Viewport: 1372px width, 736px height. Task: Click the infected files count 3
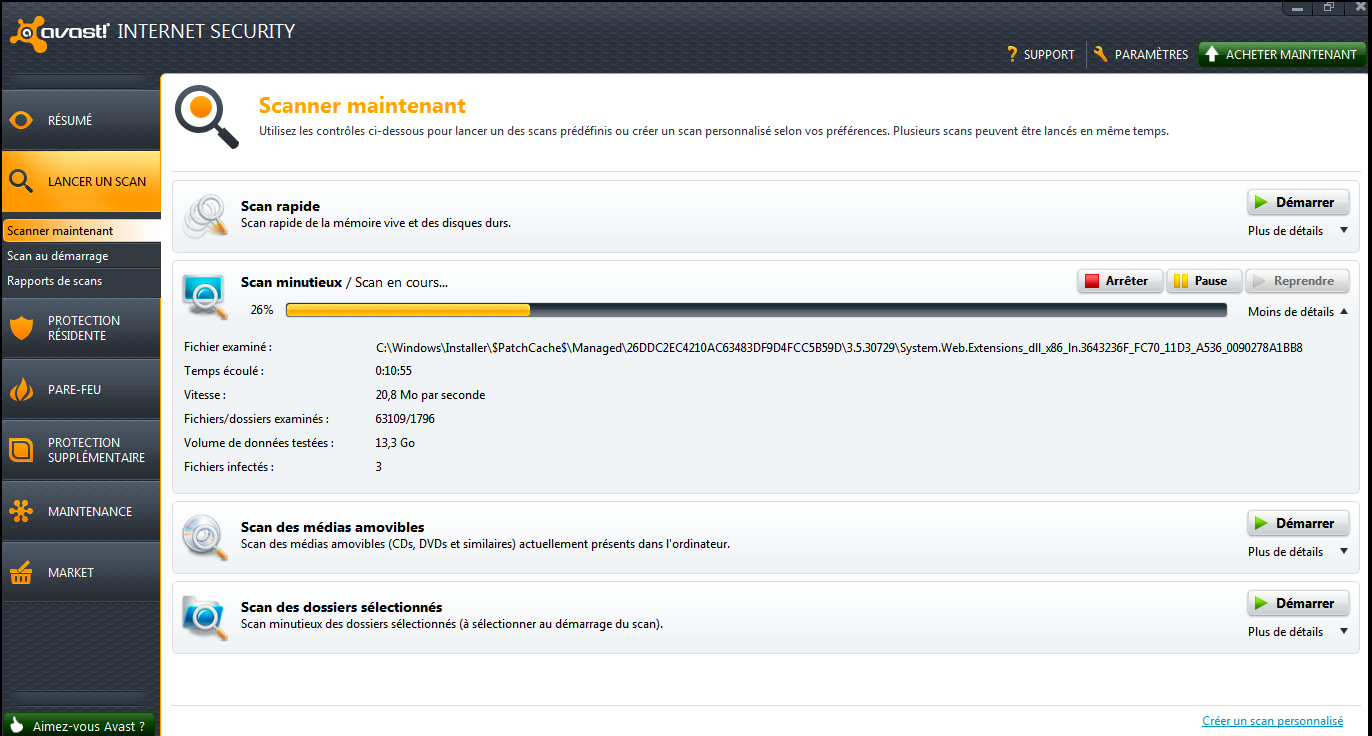click(379, 467)
